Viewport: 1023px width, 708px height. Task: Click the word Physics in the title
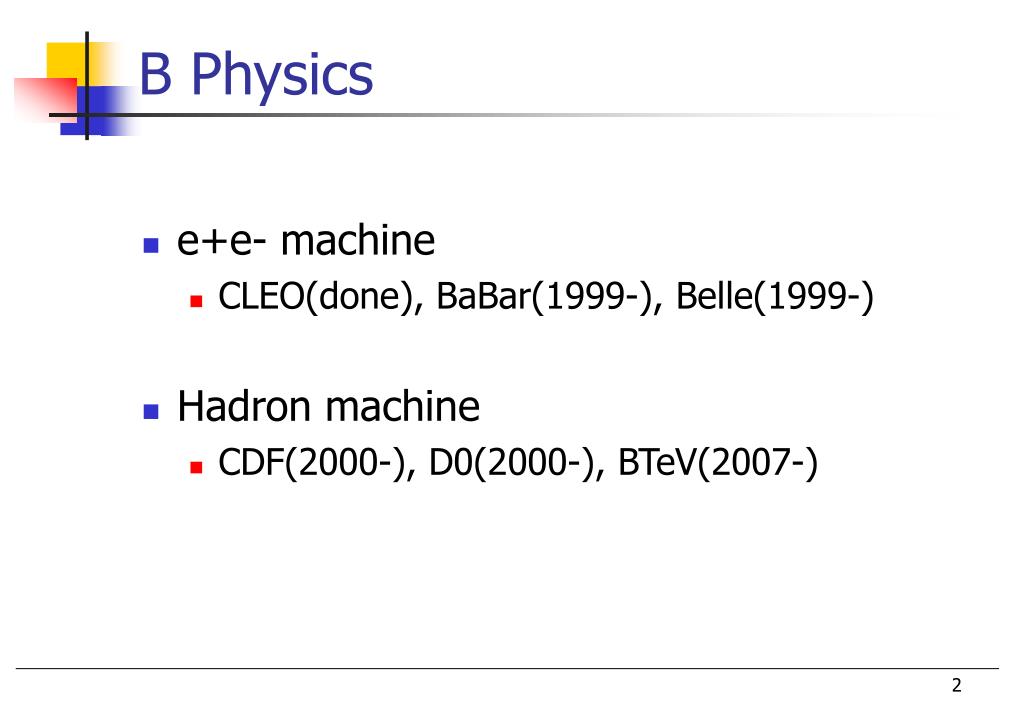point(282,76)
